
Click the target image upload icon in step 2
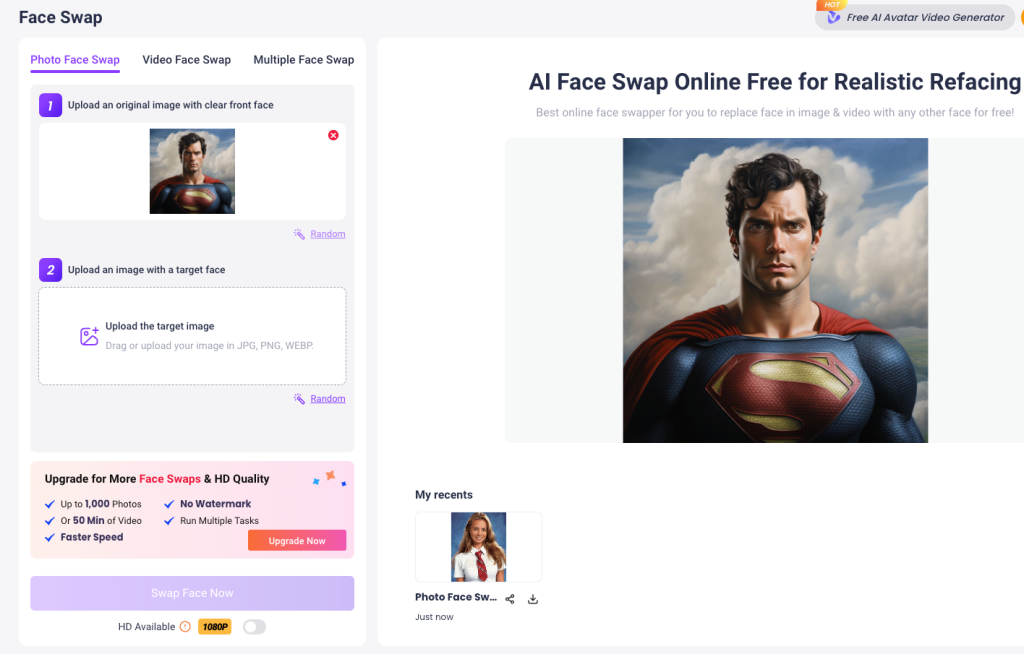pyautogui.click(x=89, y=336)
